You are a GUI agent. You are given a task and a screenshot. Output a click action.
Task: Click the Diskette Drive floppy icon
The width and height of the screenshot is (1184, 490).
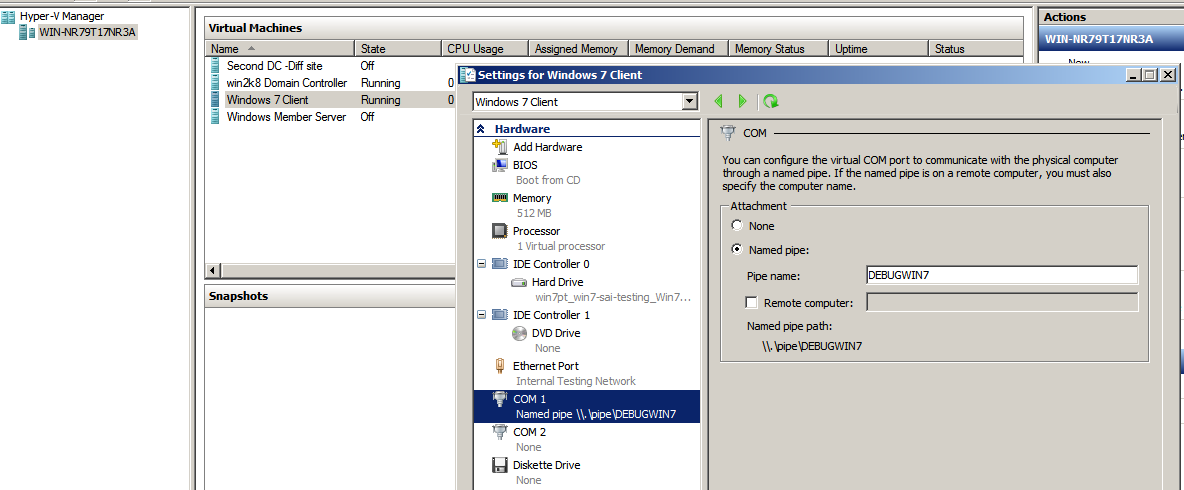click(x=500, y=465)
